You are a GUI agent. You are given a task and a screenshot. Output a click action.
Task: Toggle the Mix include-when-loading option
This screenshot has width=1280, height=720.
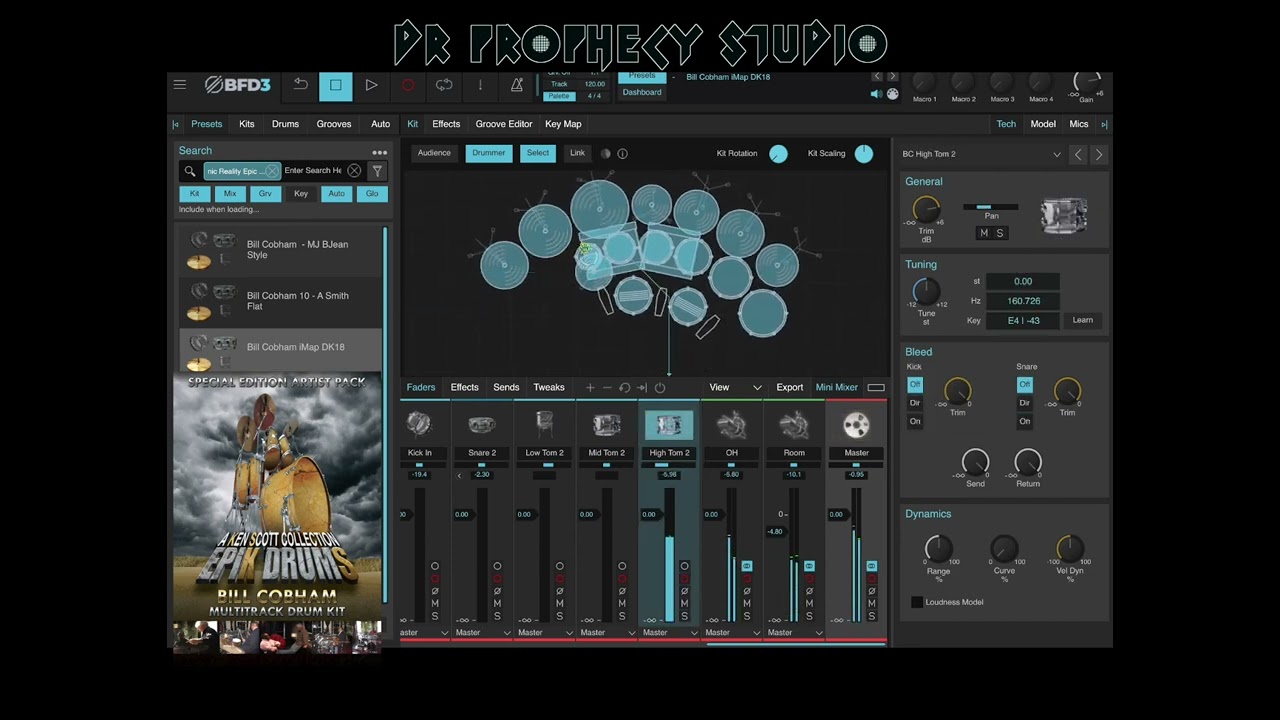[x=230, y=194]
